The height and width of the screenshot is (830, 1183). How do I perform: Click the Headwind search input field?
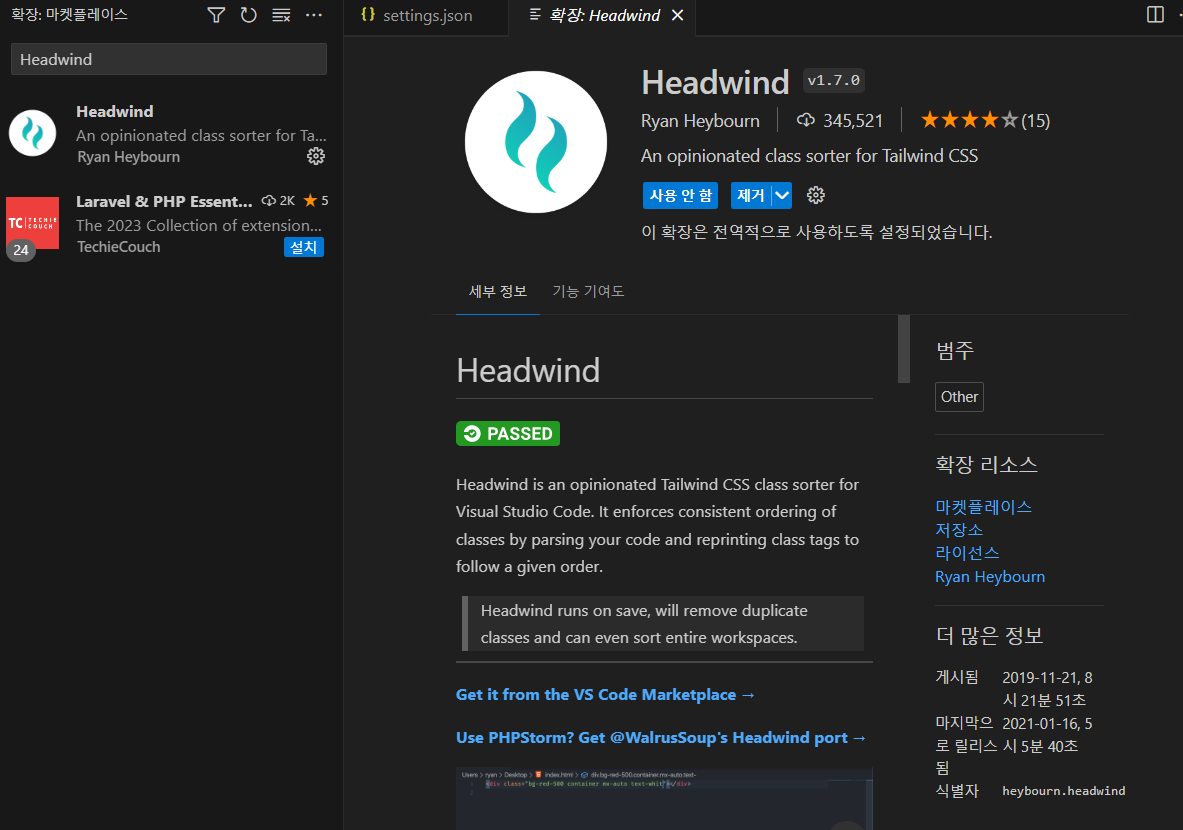coord(169,59)
